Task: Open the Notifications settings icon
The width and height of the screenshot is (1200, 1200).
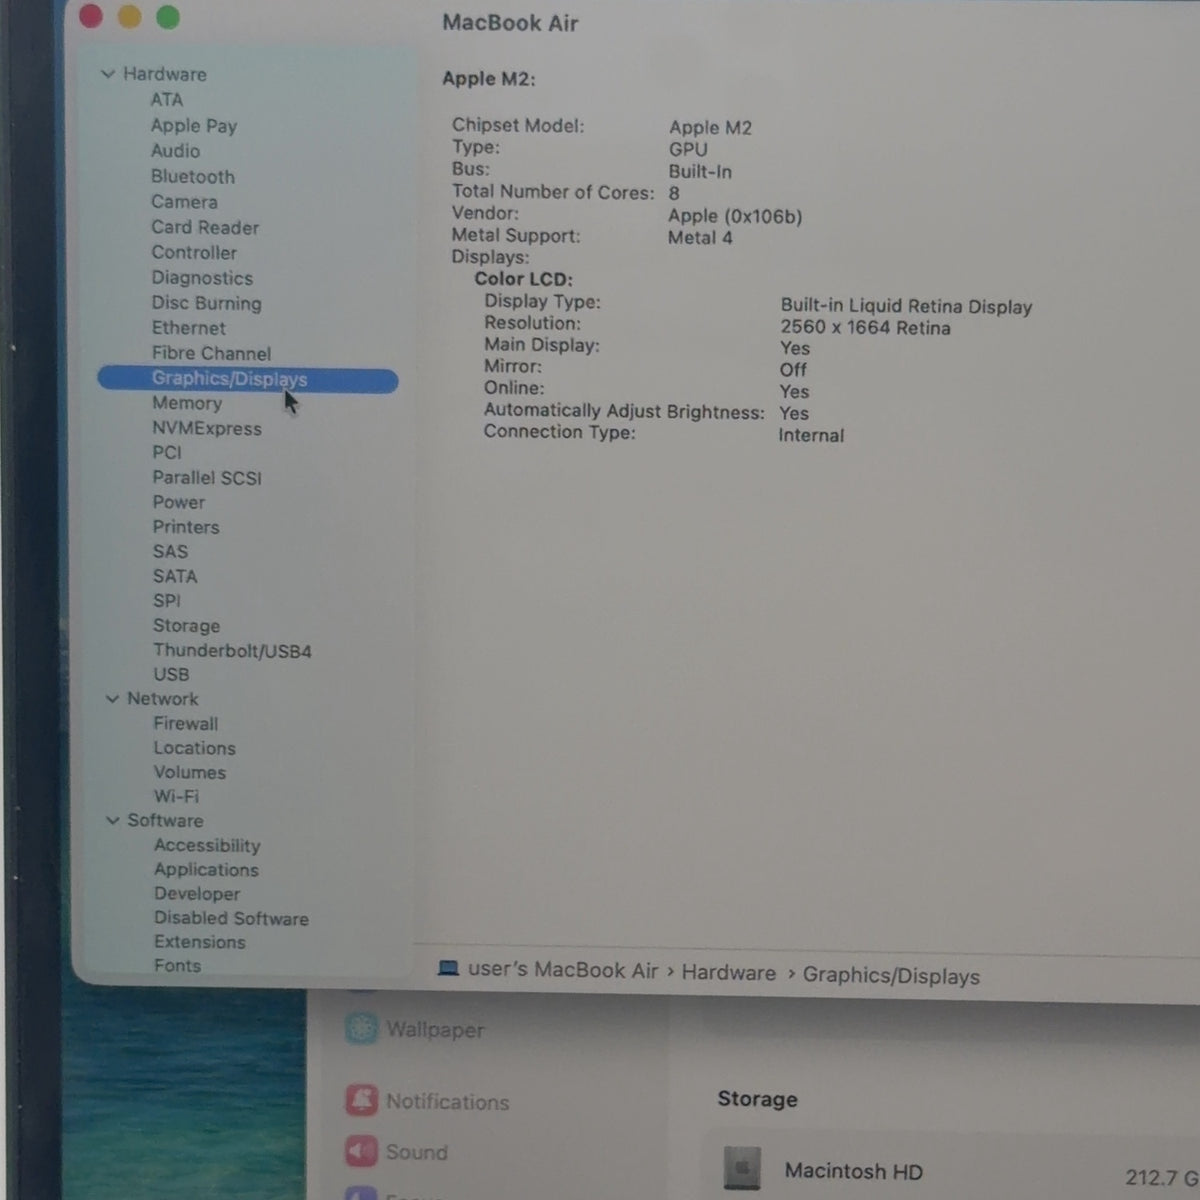Action: tap(362, 1100)
